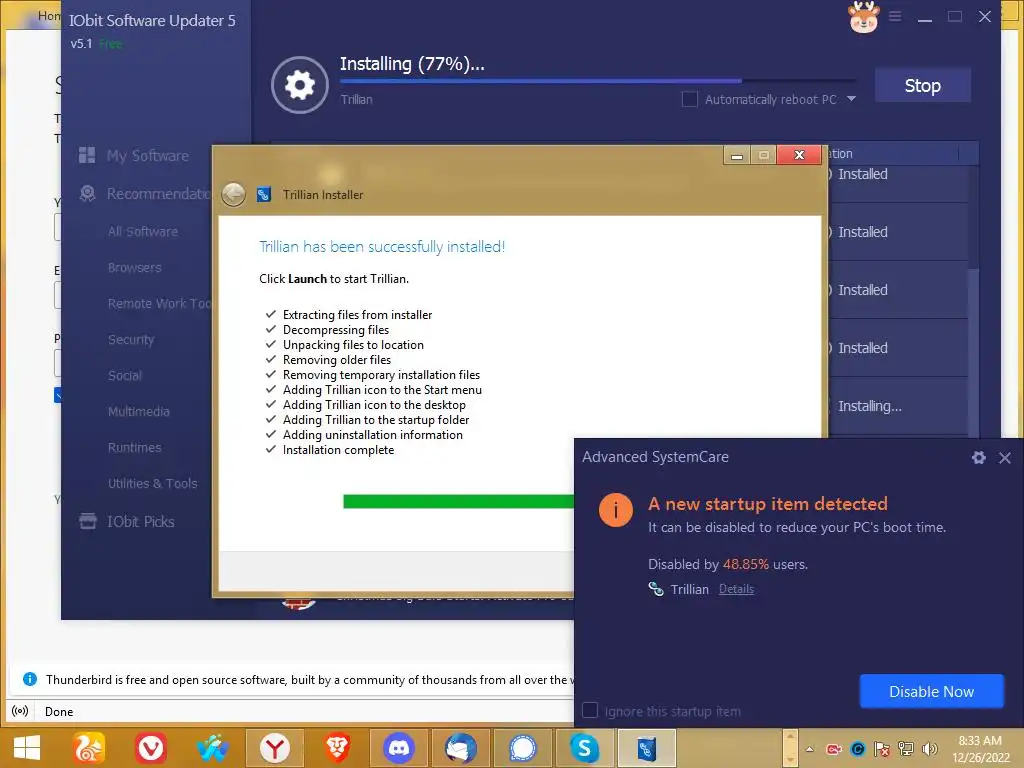Open Thunderbird from taskbar
This screenshot has height=768, width=1024.
tap(461, 748)
